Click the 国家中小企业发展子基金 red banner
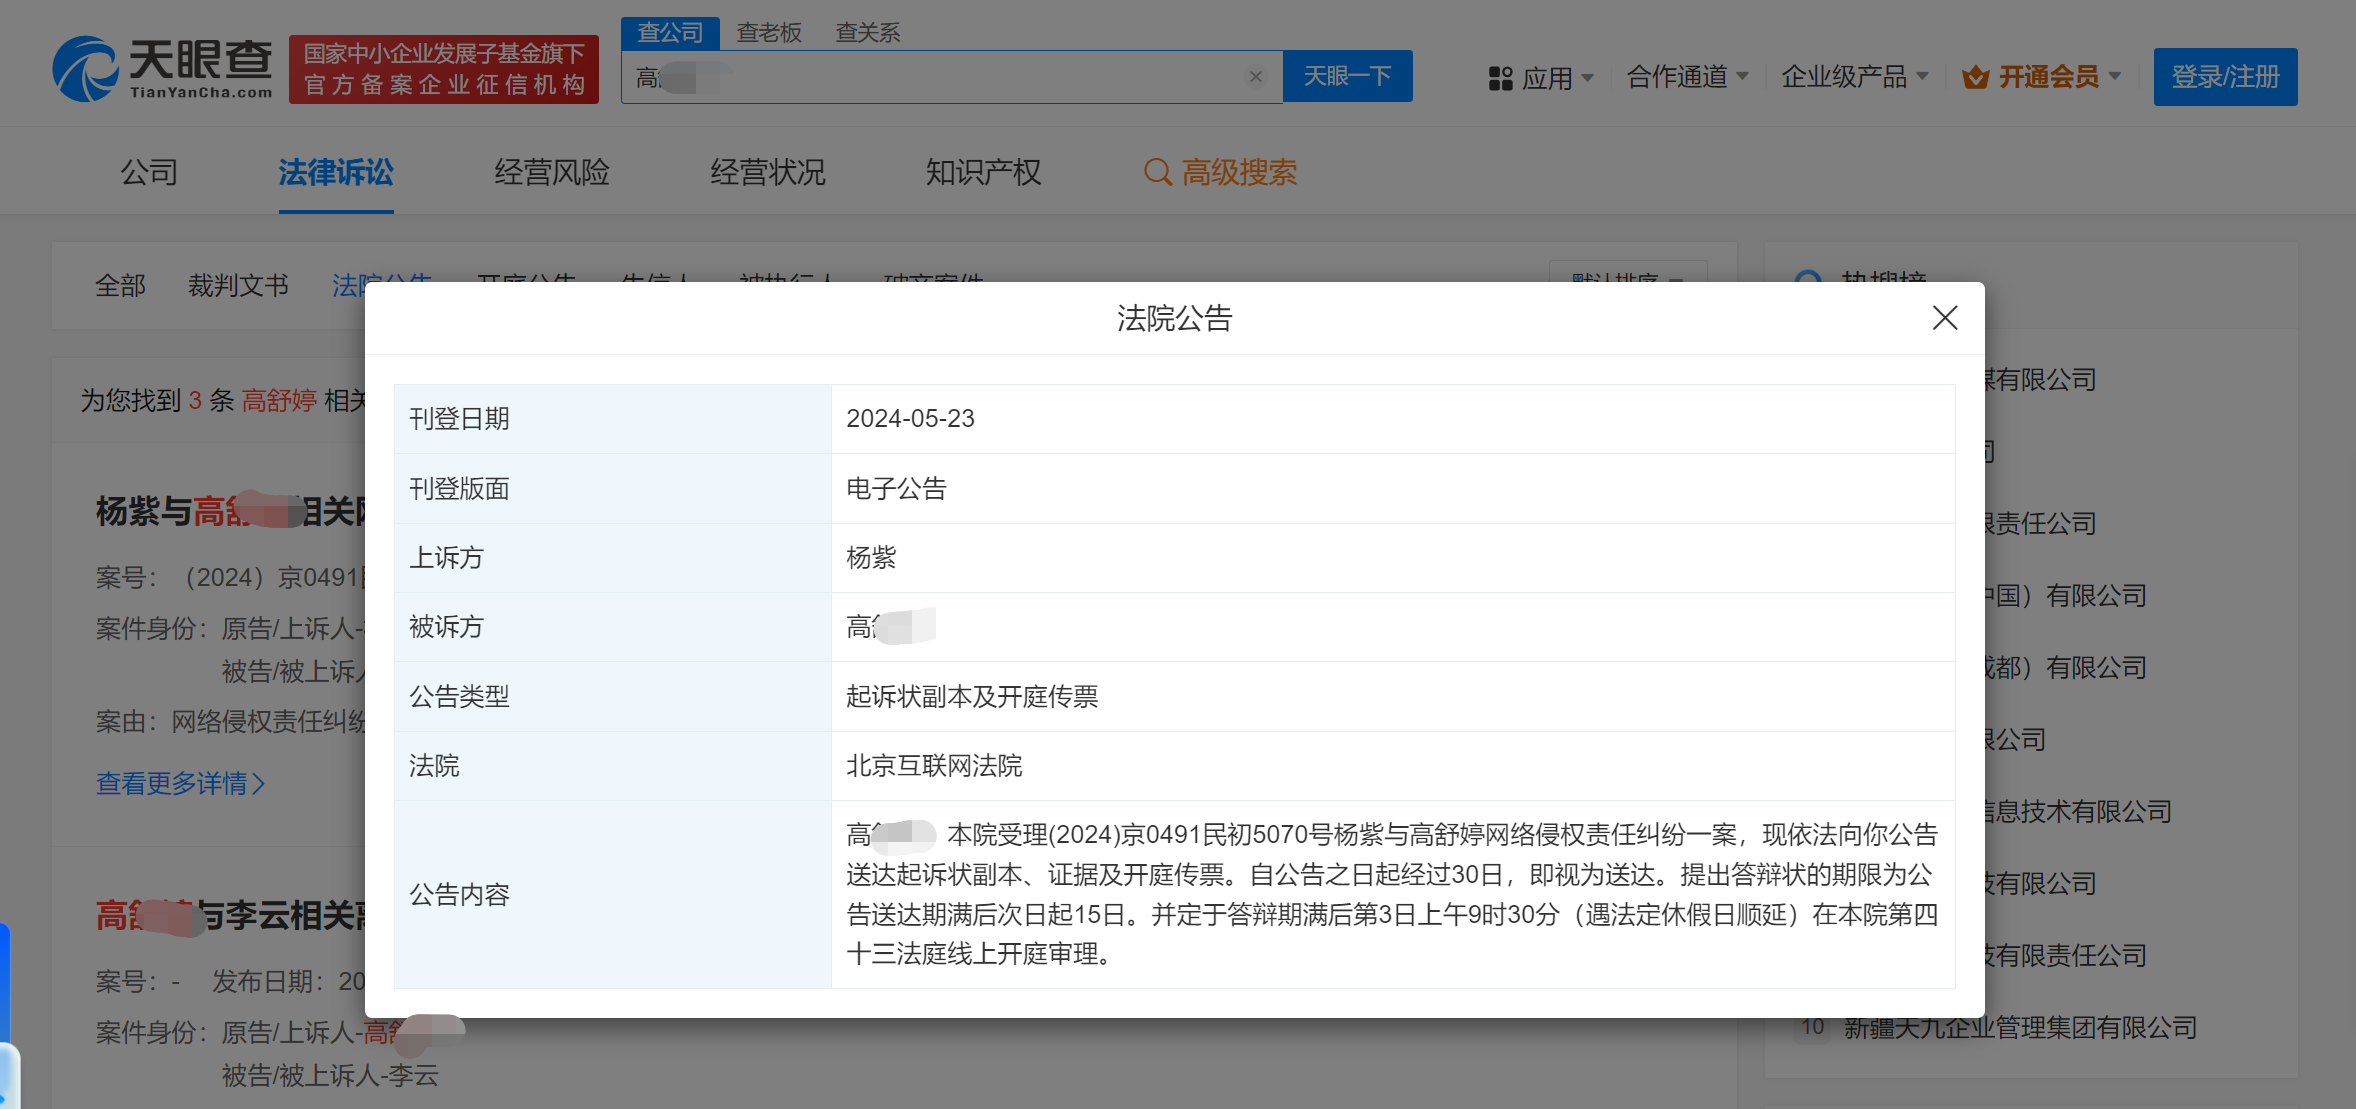2356x1109 pixels. point(444,69)
